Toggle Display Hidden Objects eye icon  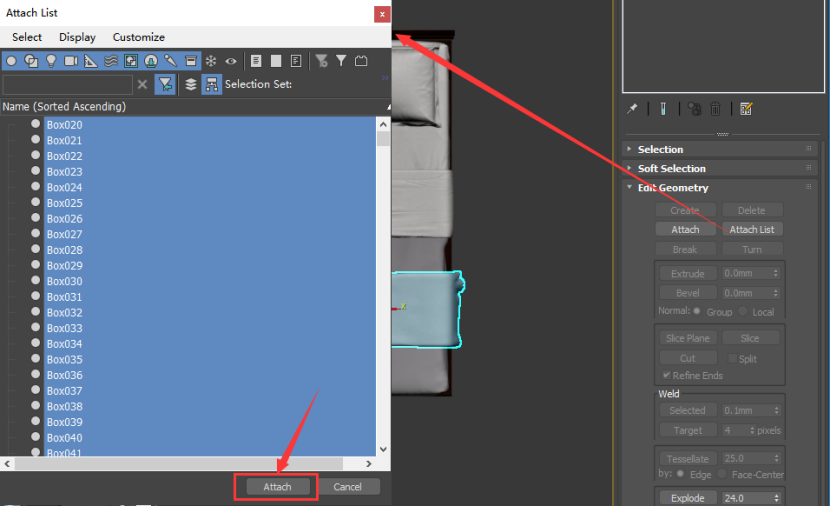(x=231, y=61)
